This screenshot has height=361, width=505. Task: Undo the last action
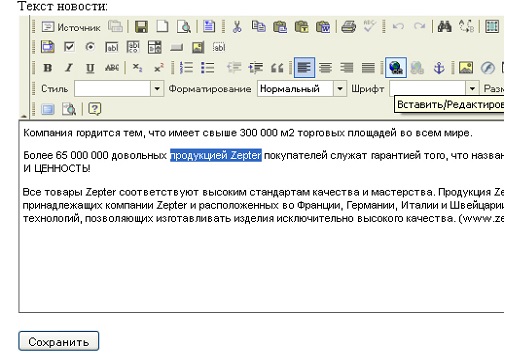pyautogui.click(x=398, y=27)
